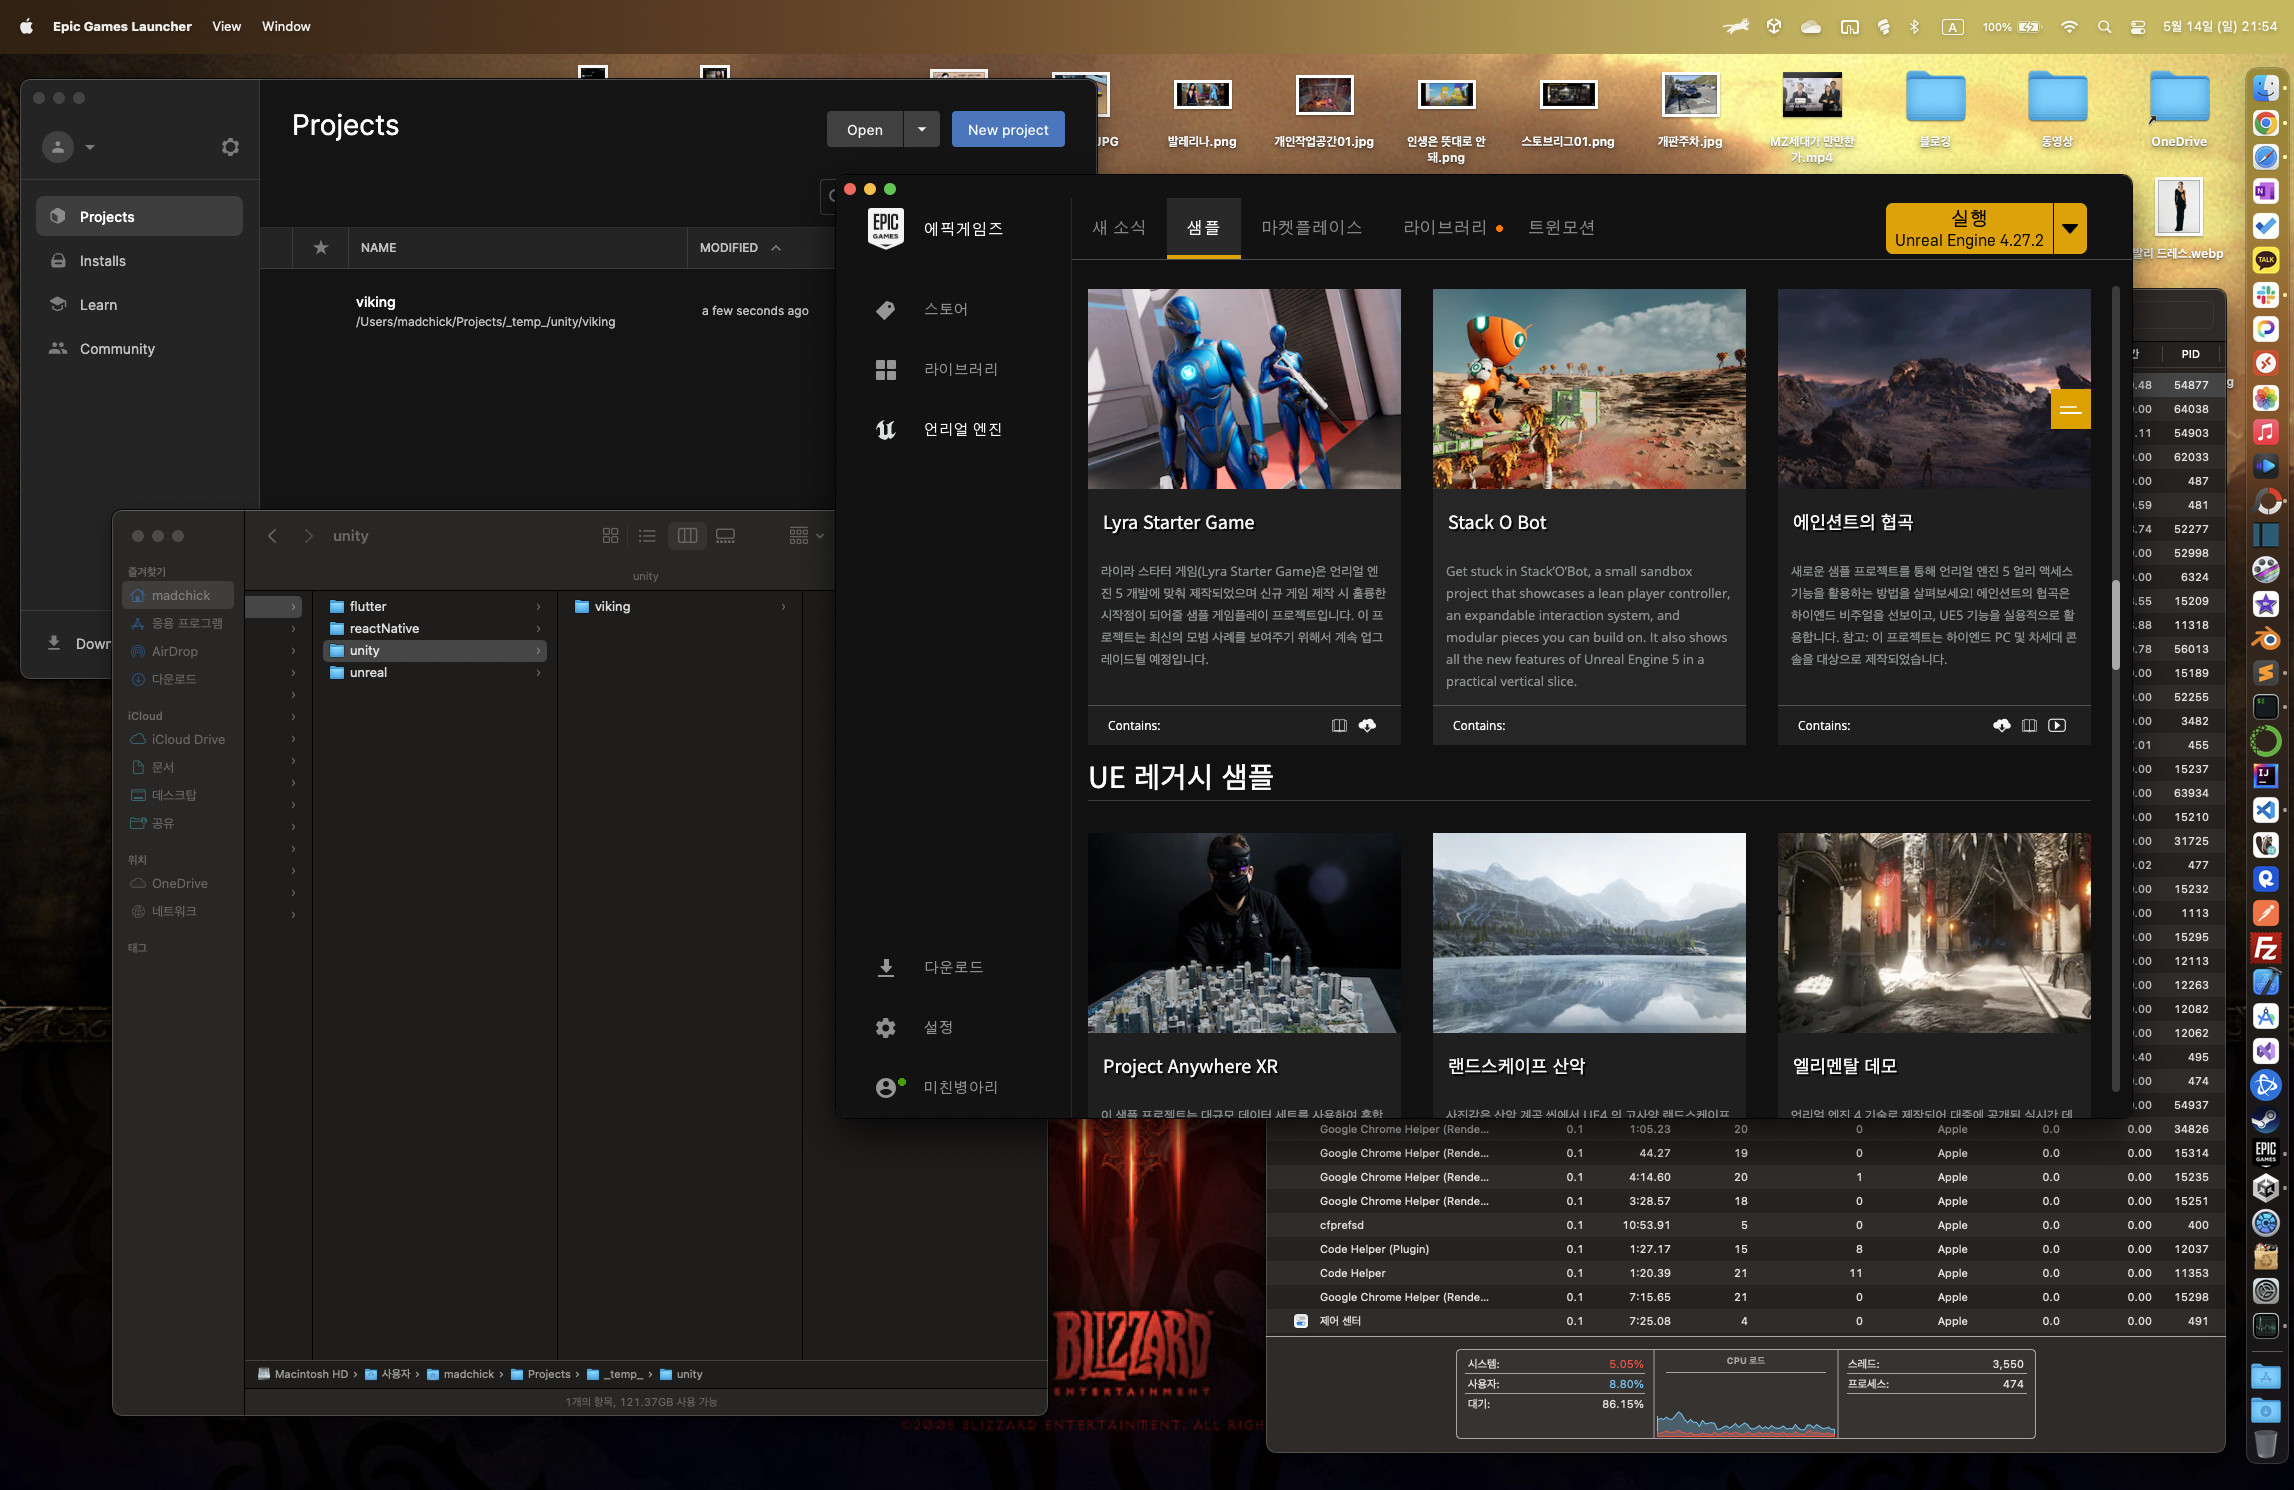Click the Epic library grid icon
2294x1490 pixels.
tap(885, 370)
